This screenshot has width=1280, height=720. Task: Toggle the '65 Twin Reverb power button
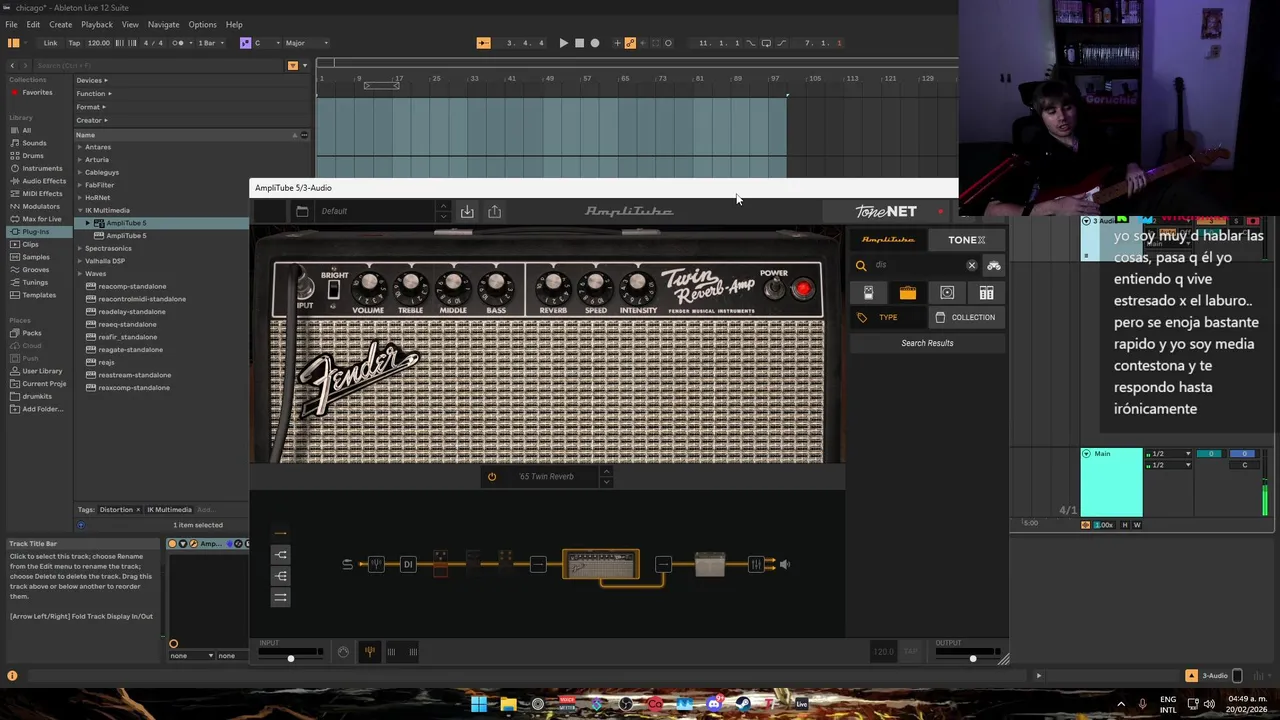coord(491,476)
